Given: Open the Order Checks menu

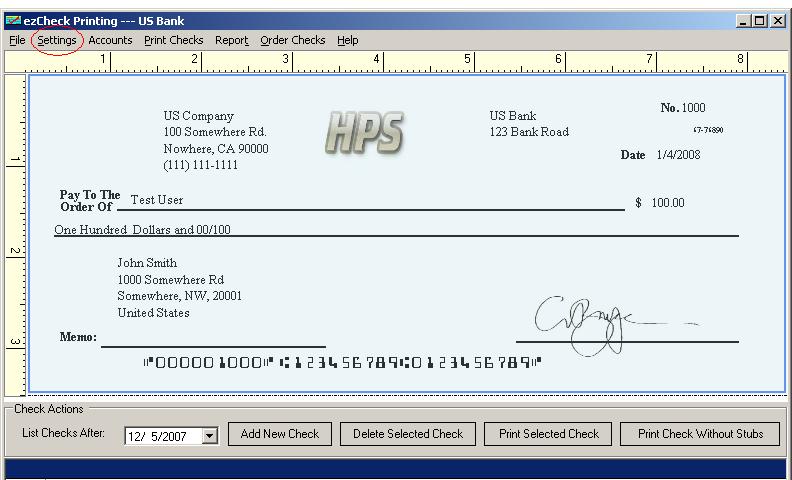Looking at the screenshot, I should click(293, 40).
